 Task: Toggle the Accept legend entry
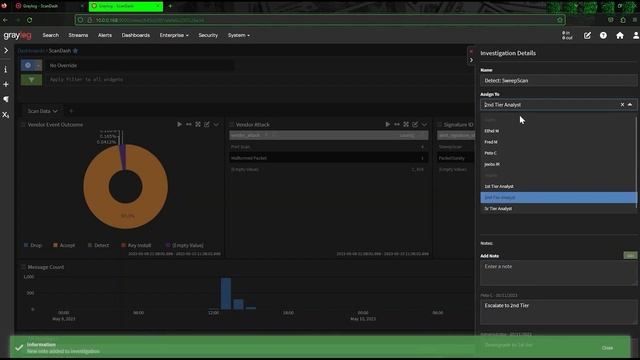[x=64, y=245]
